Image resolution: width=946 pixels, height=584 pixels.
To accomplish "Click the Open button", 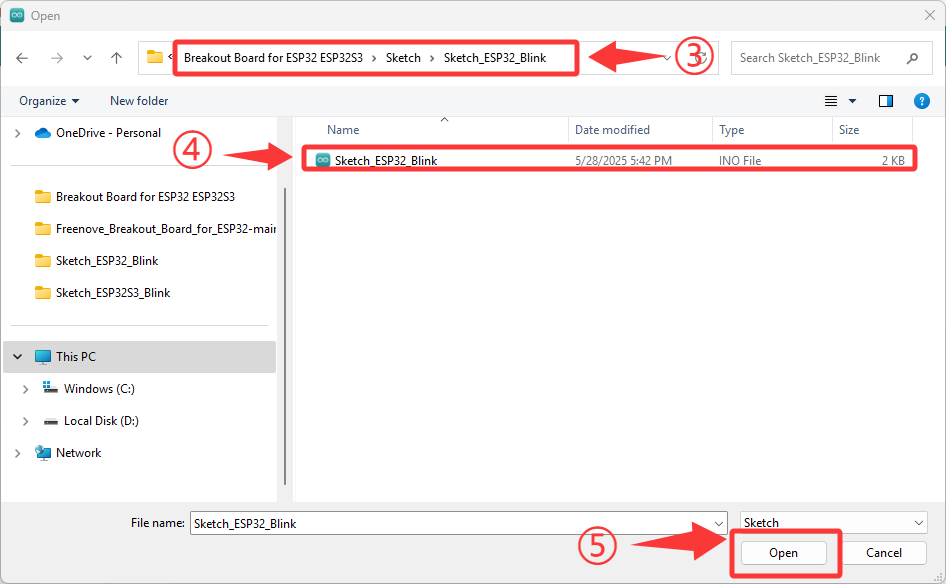I will point(783,553).
